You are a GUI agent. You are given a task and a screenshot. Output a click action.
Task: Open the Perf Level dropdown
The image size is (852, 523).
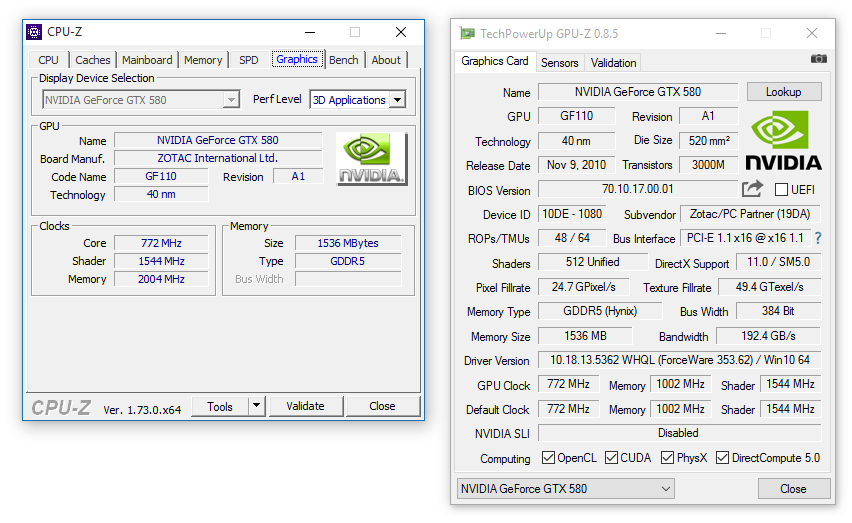click(397, 100)
